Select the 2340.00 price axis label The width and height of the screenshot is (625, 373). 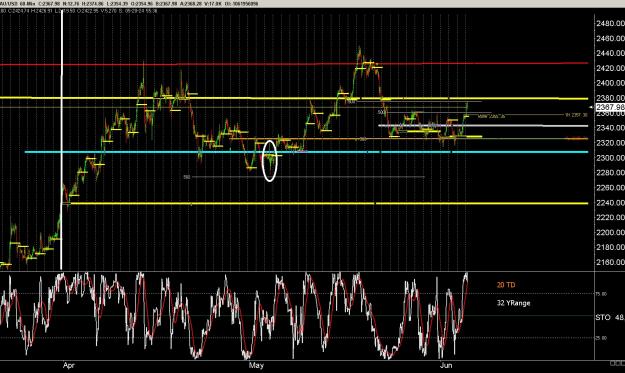coord(610,128)
